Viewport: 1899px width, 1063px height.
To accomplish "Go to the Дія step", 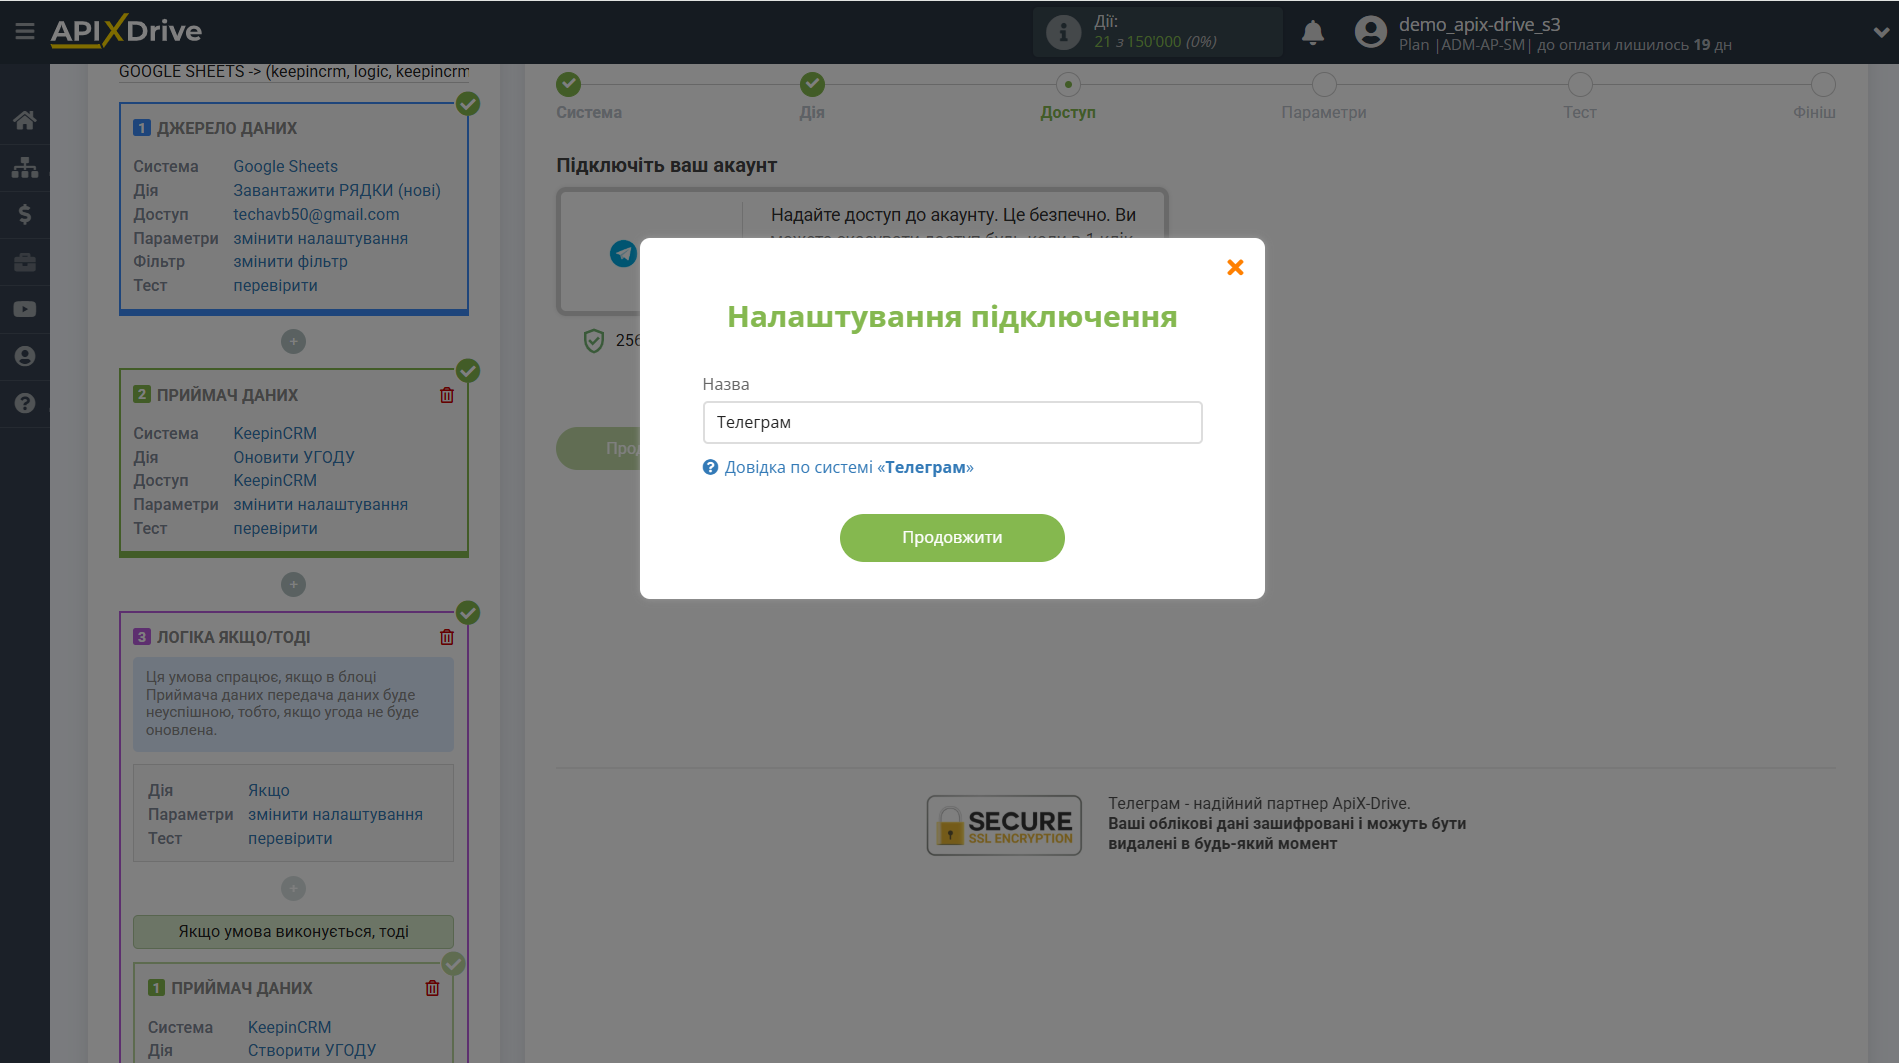I will pyautogui.click(x=812, y=84).
